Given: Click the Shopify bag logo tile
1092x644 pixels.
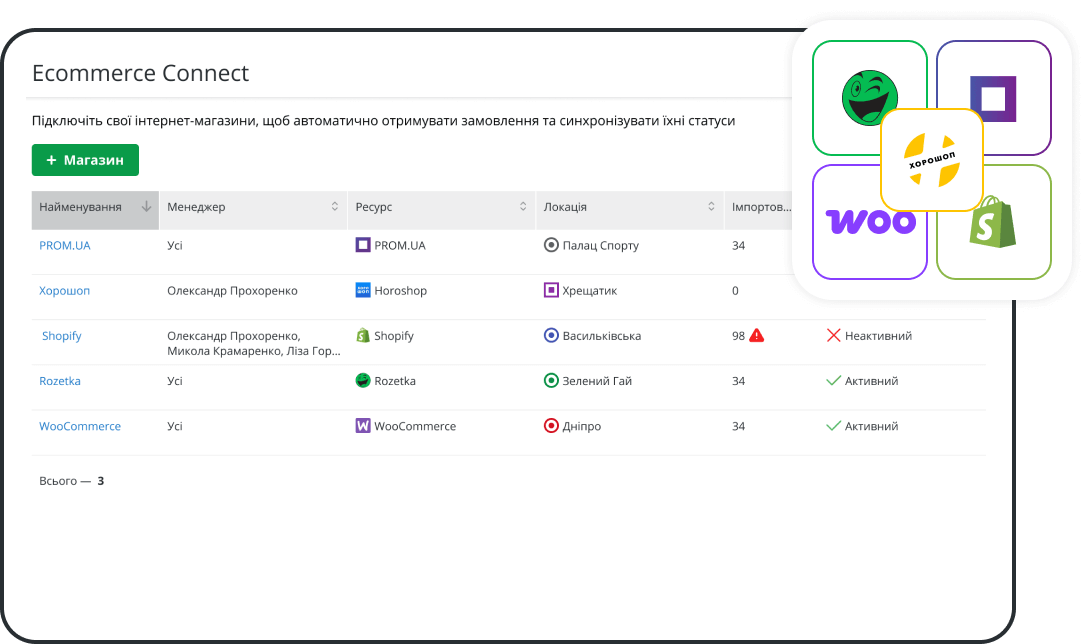Looking at the screenshot, I should (993, 222).
